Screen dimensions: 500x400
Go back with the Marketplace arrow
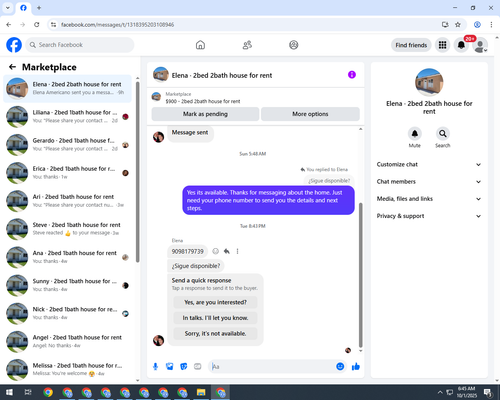(x=12, y=67)
